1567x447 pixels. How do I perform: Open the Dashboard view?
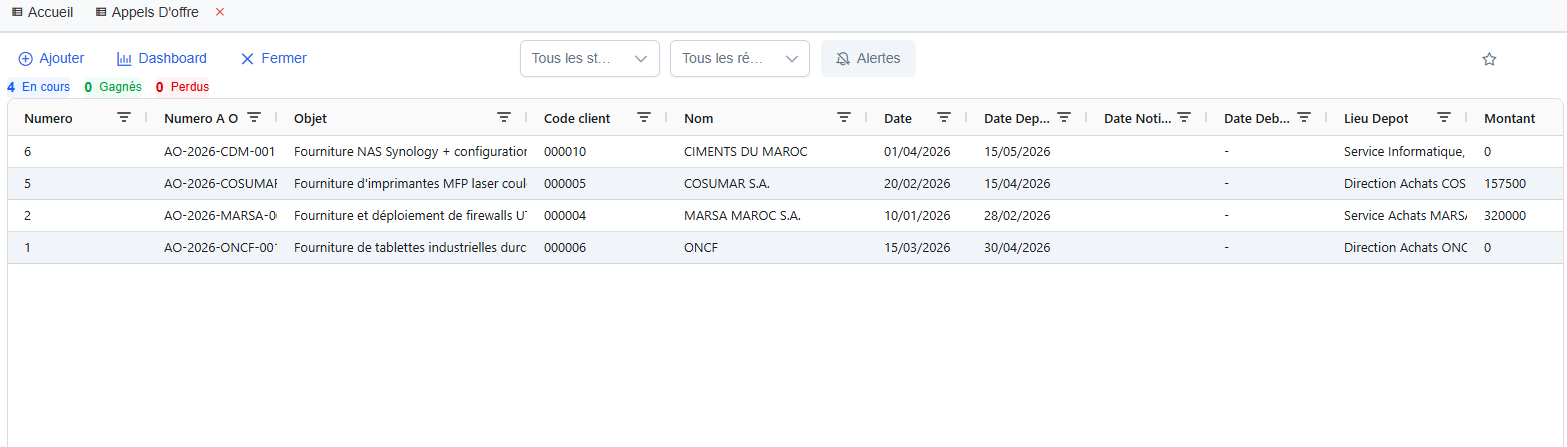[x=162, y=59]
